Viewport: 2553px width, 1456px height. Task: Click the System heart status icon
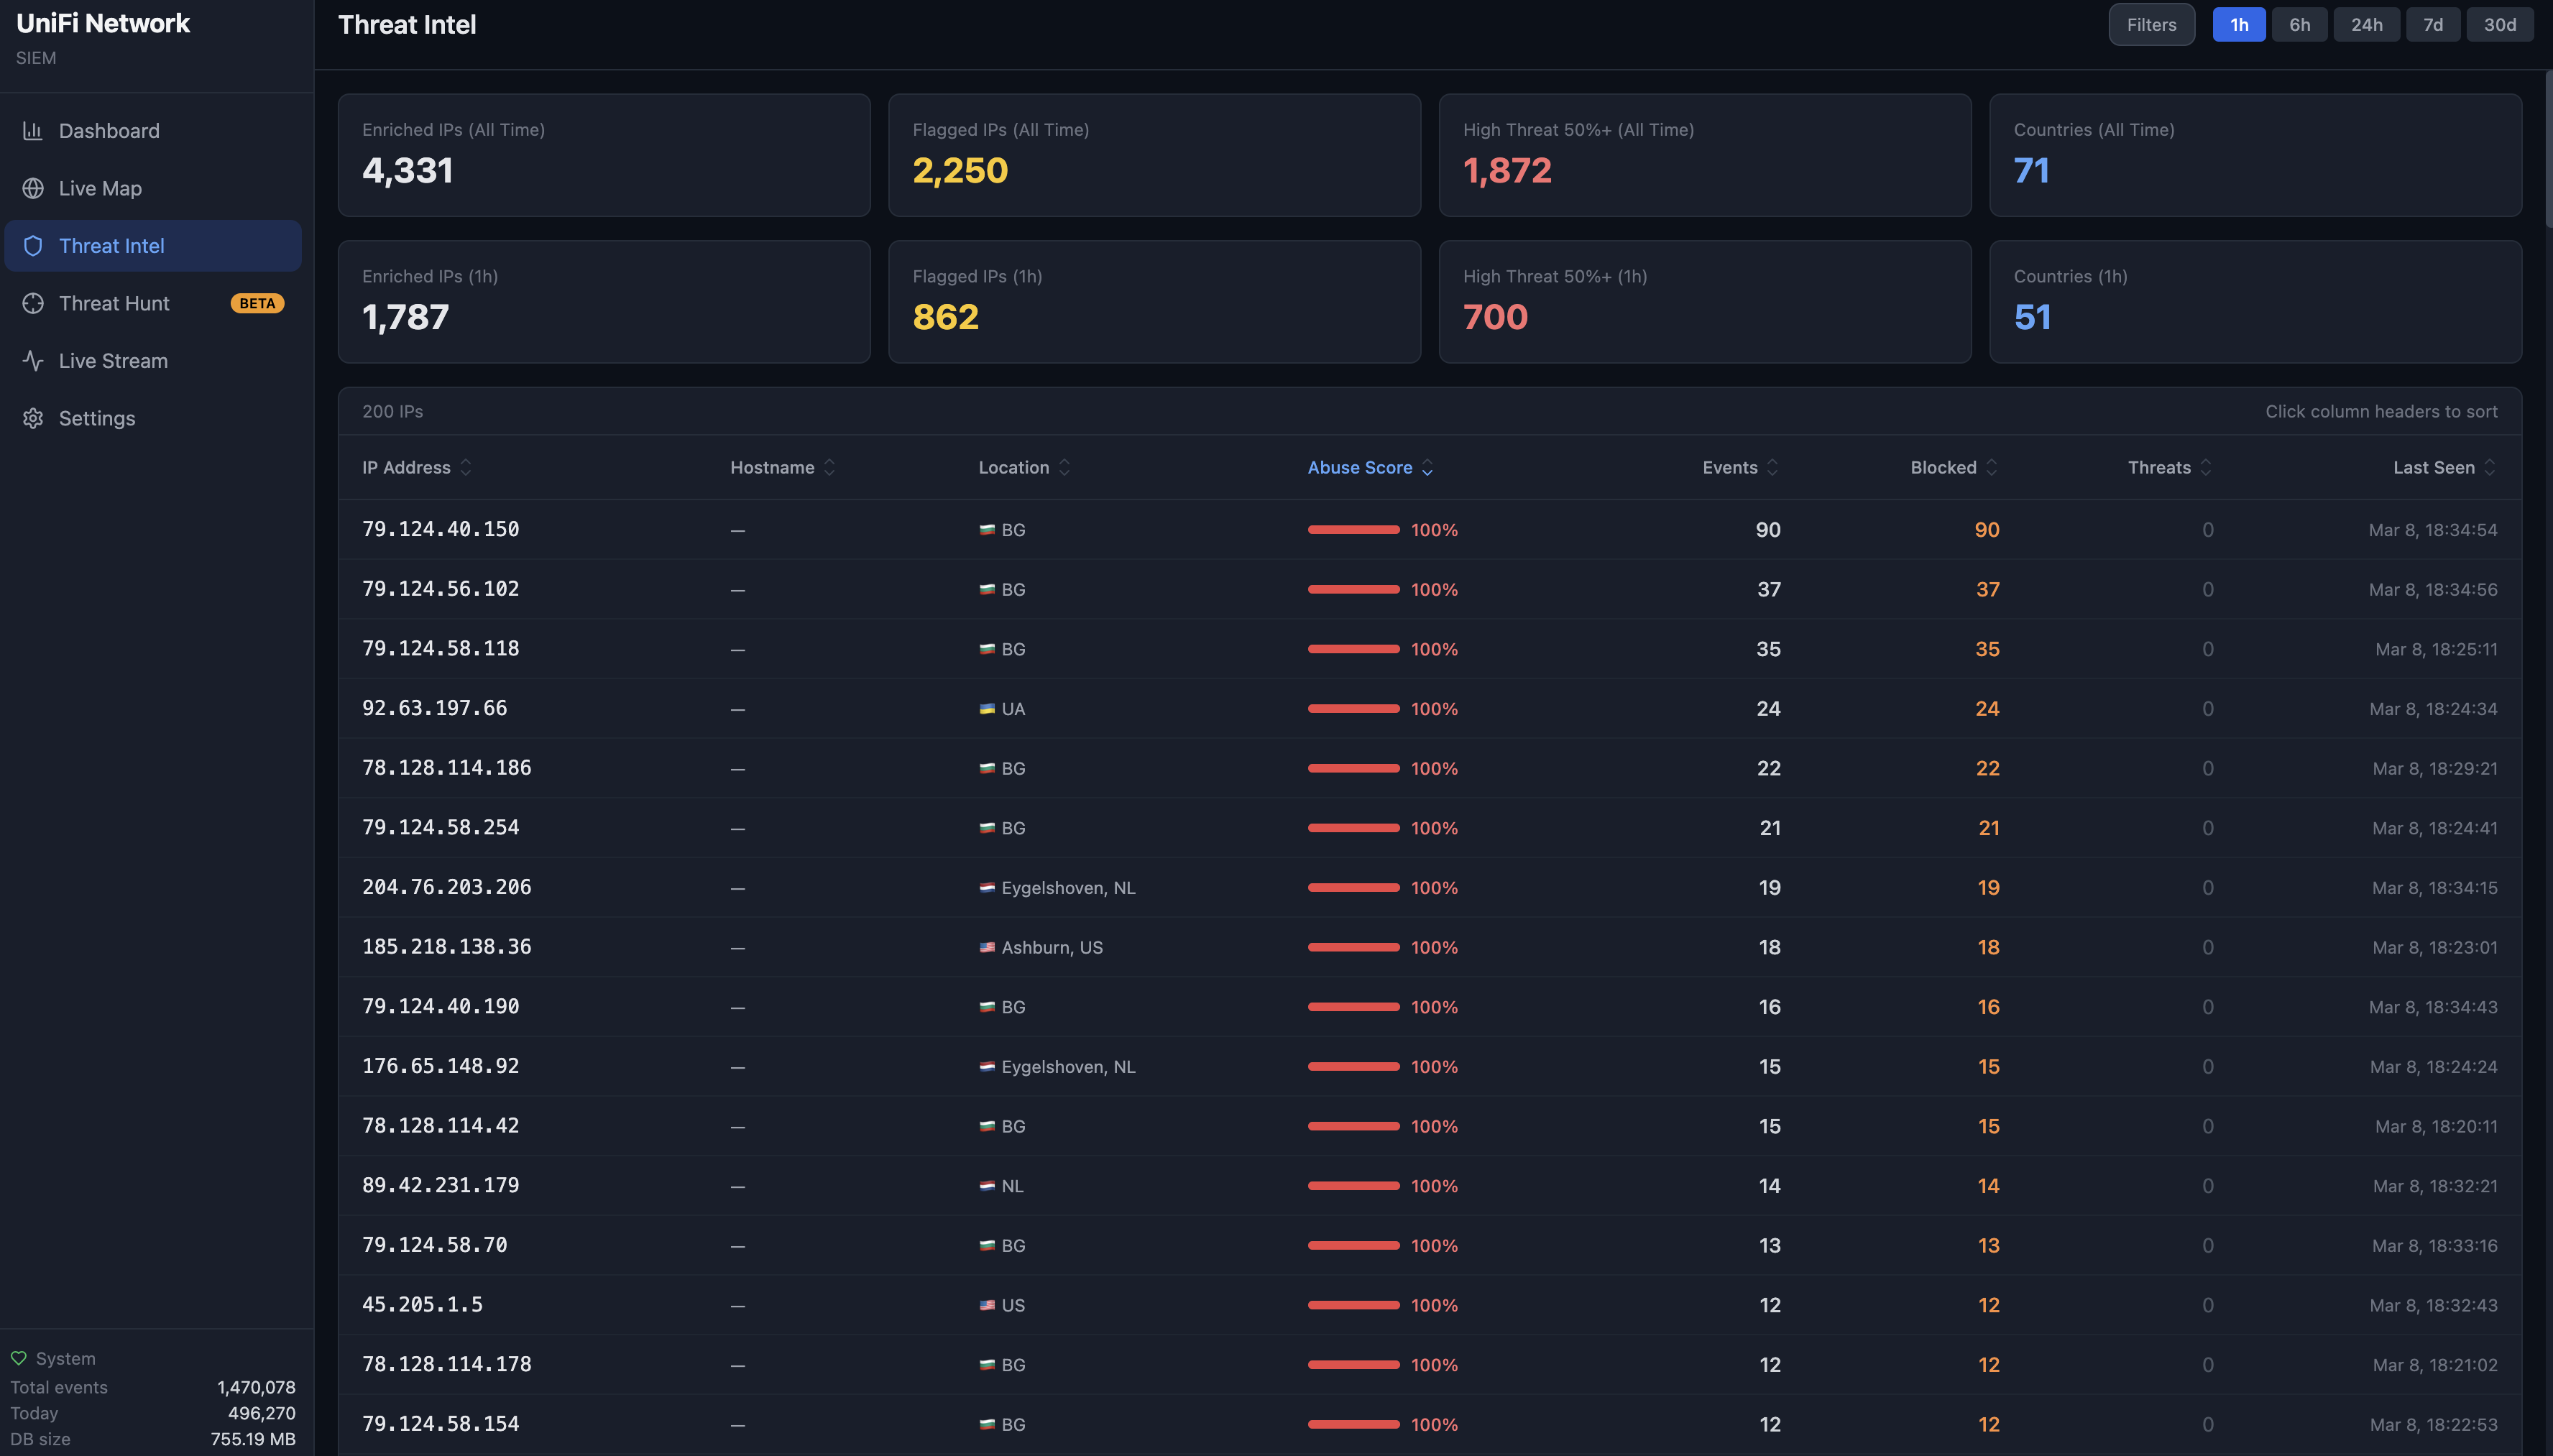[18, 1358]
